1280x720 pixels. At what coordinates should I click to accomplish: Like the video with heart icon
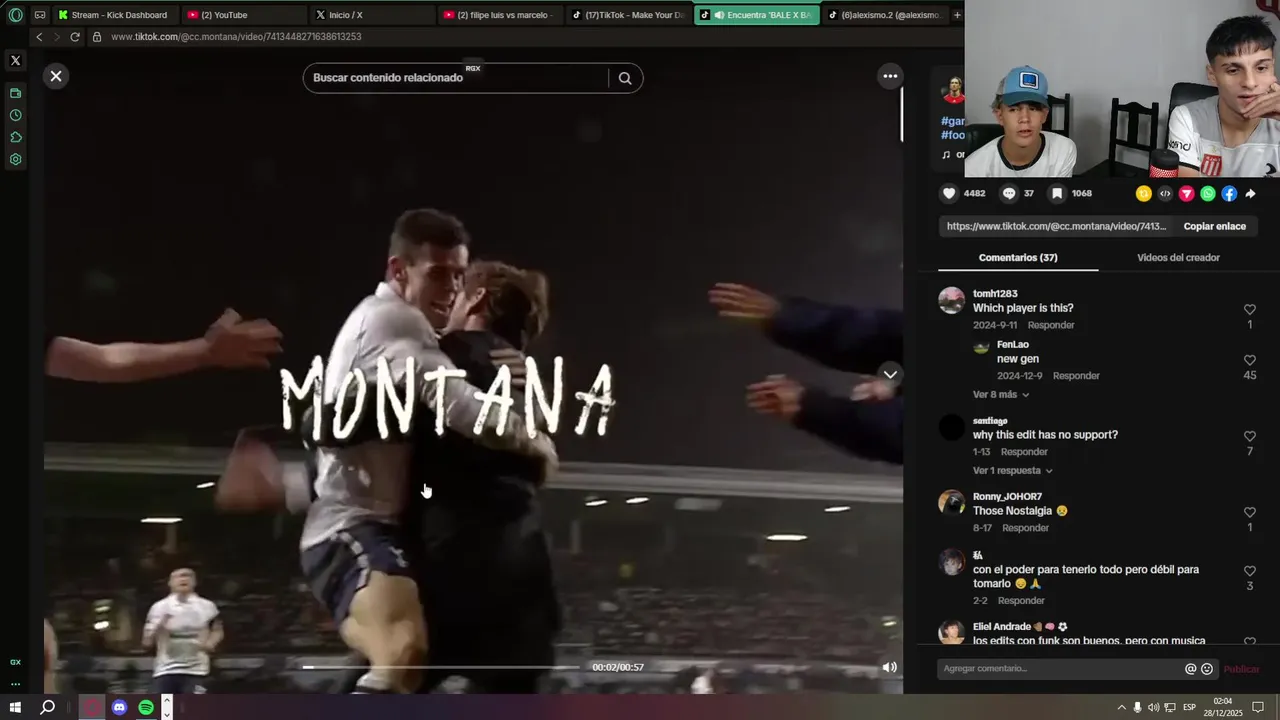(949, 193)
